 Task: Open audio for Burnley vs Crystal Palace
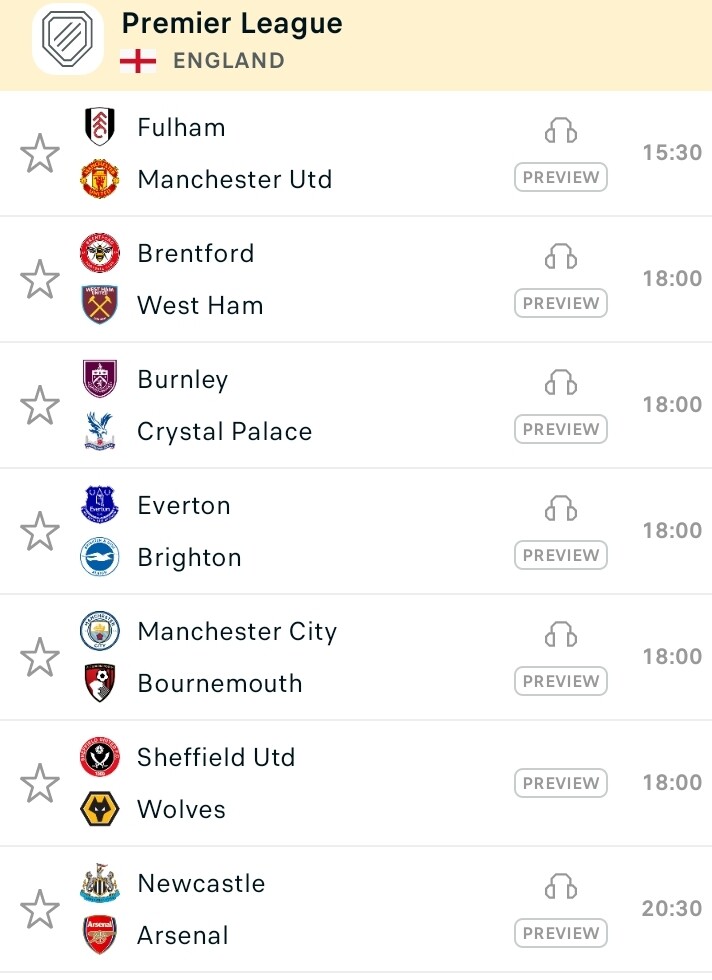(561, 383)
